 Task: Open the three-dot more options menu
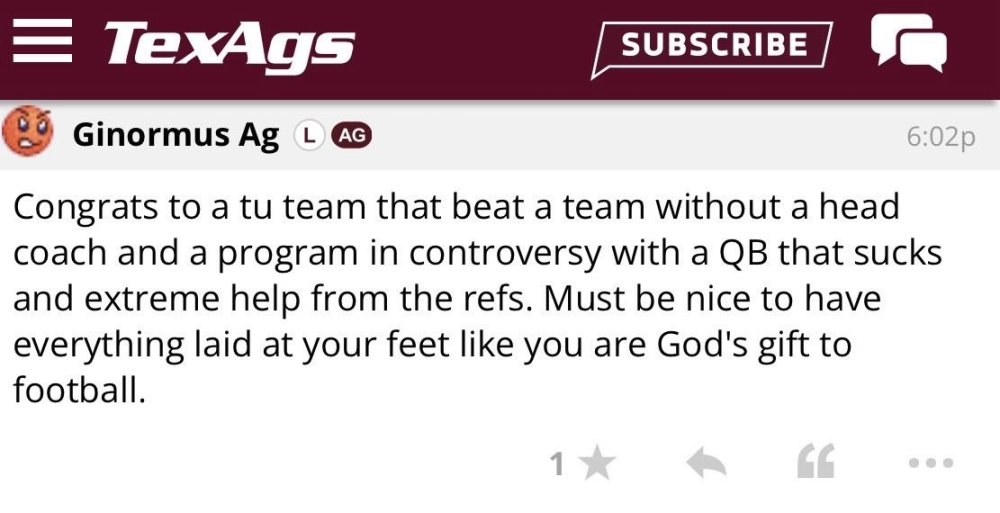click(x=931, y=463)
